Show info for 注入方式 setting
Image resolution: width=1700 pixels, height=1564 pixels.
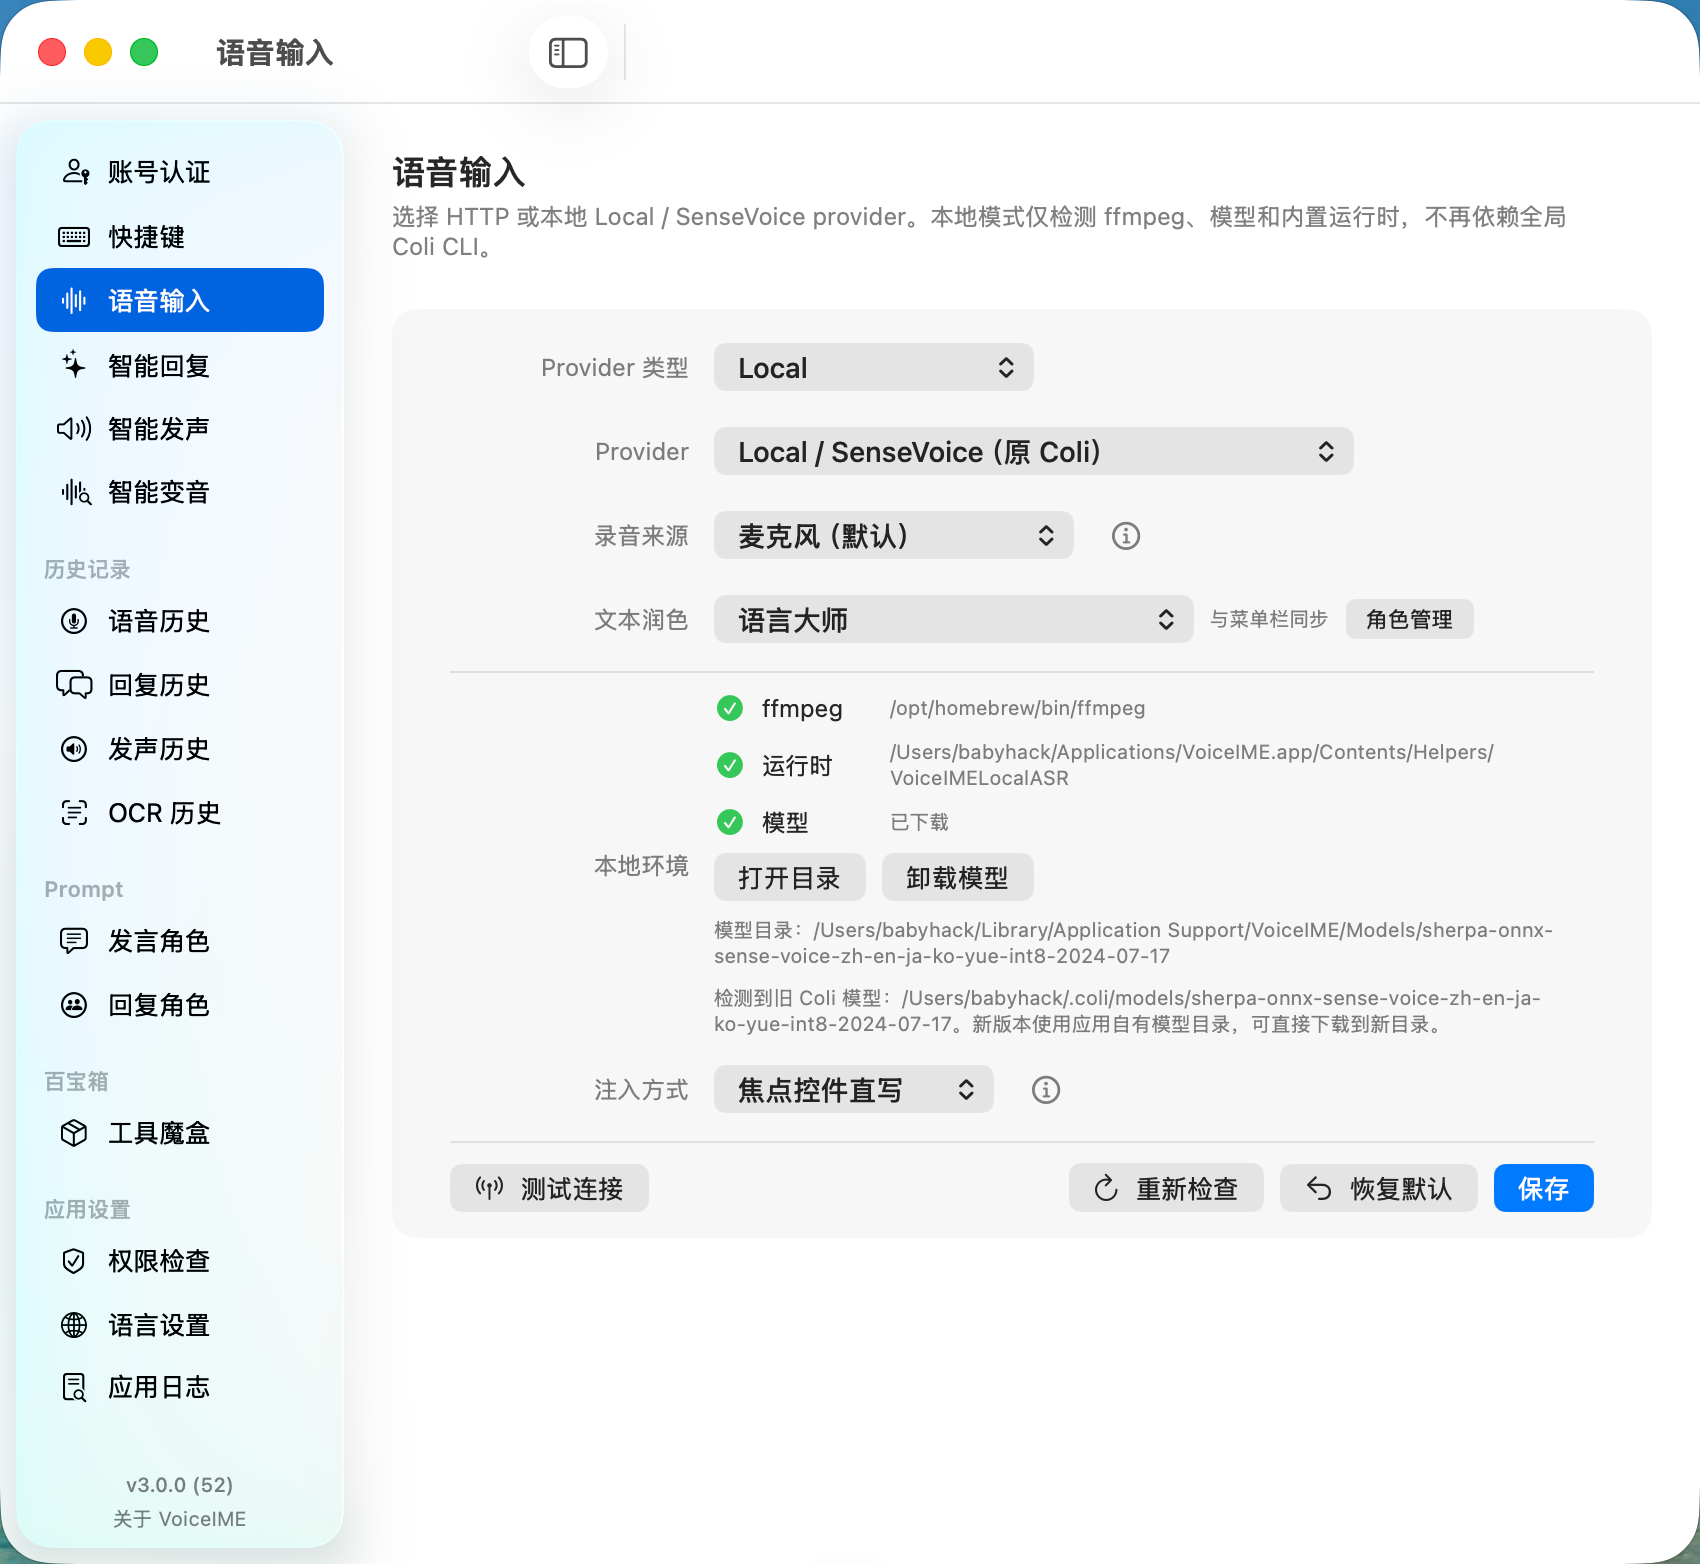tap(1046, 1090)
